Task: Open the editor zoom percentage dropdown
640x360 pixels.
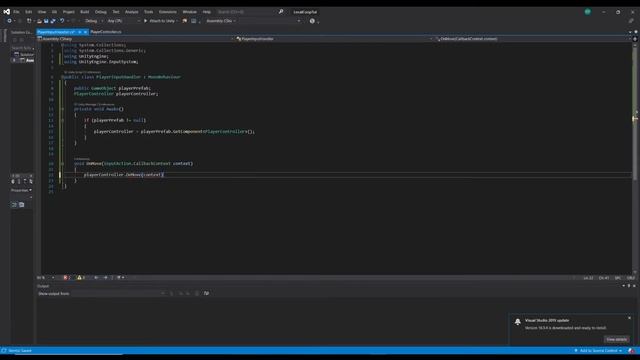Action: click(45, 278)
